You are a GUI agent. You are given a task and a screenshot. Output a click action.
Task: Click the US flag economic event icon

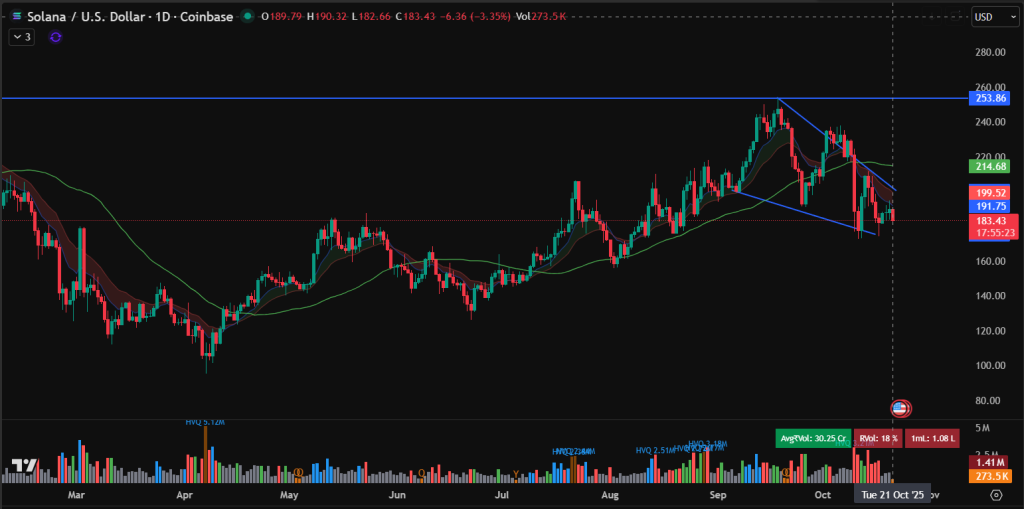[x=900, y=409]
